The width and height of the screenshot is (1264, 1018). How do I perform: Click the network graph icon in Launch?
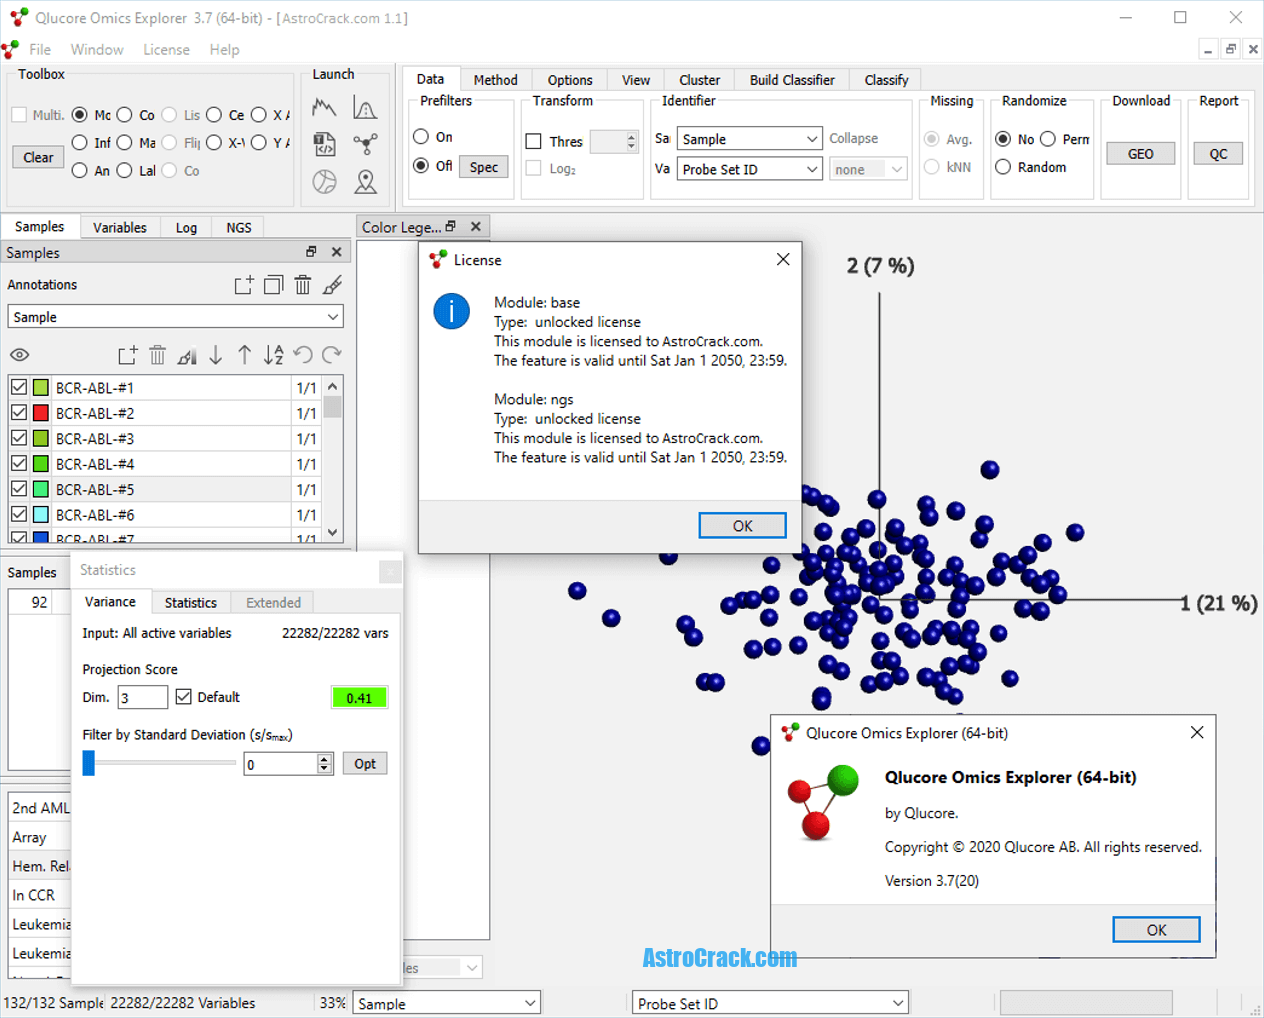[x=365, y=144]
